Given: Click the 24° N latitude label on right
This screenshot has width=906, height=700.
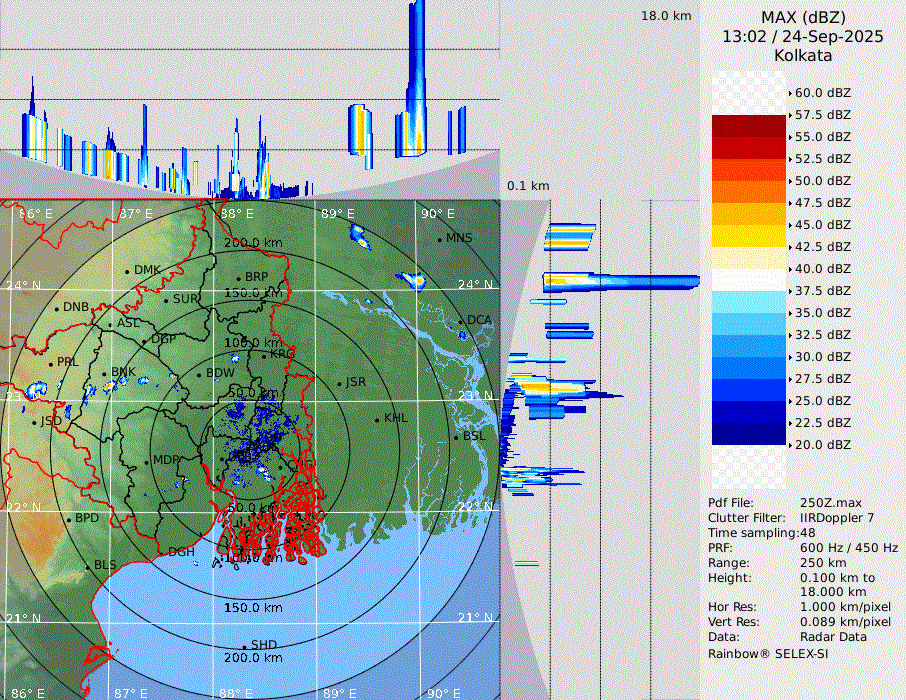Looking at the screenshot, I should tap(474, 285).
